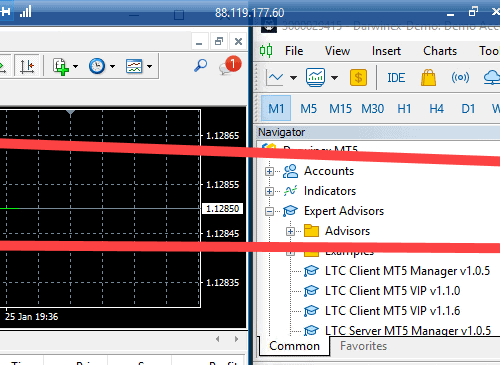500x365 pixels.
Task: Click the chart scroll left arrow
Action: coord(218,339)
